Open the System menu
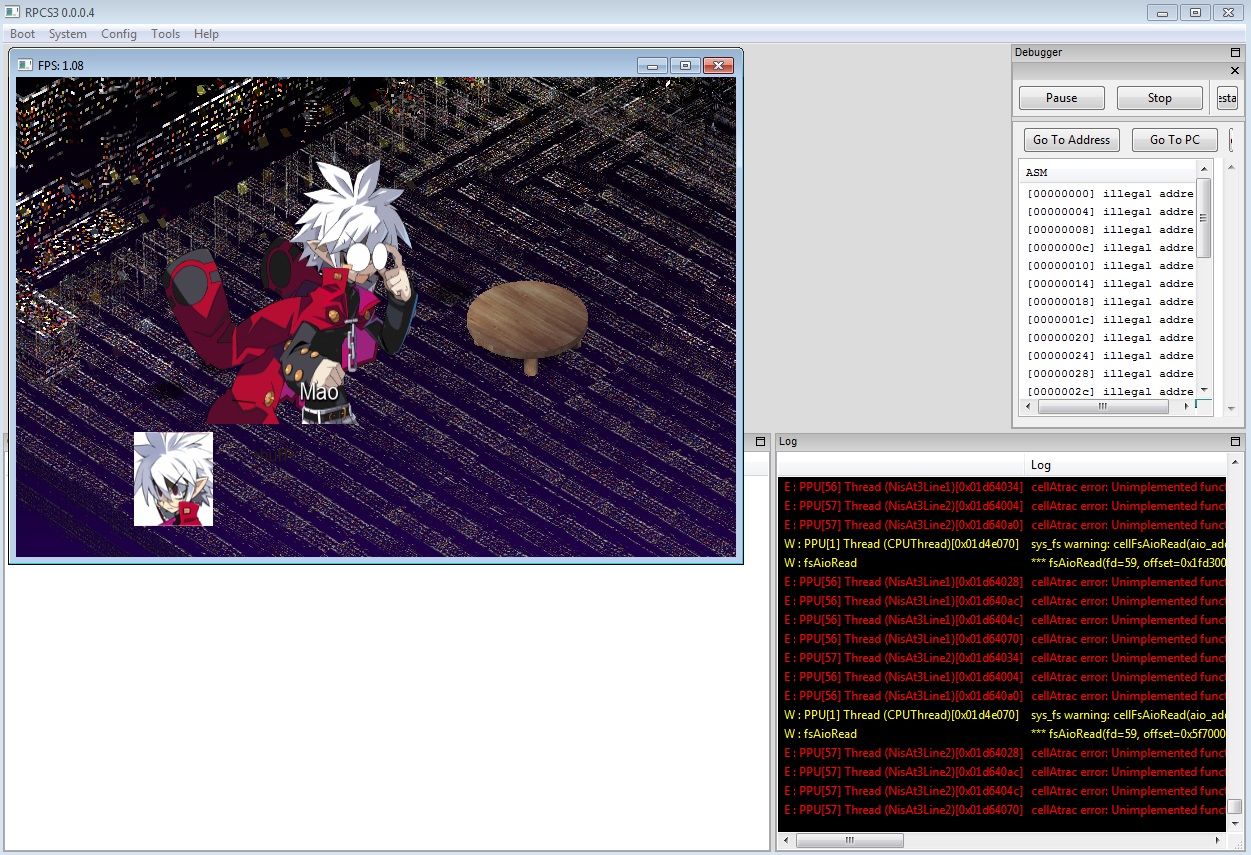This screenshot has width=1251, height=855. coord(67,34)
